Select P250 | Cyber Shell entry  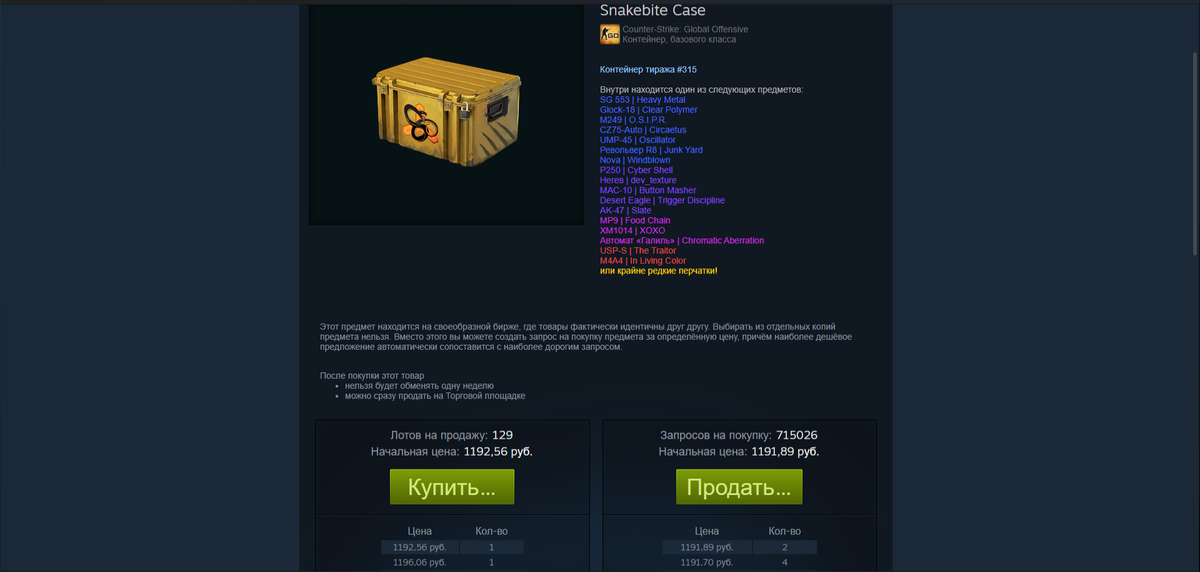[636, 170]
